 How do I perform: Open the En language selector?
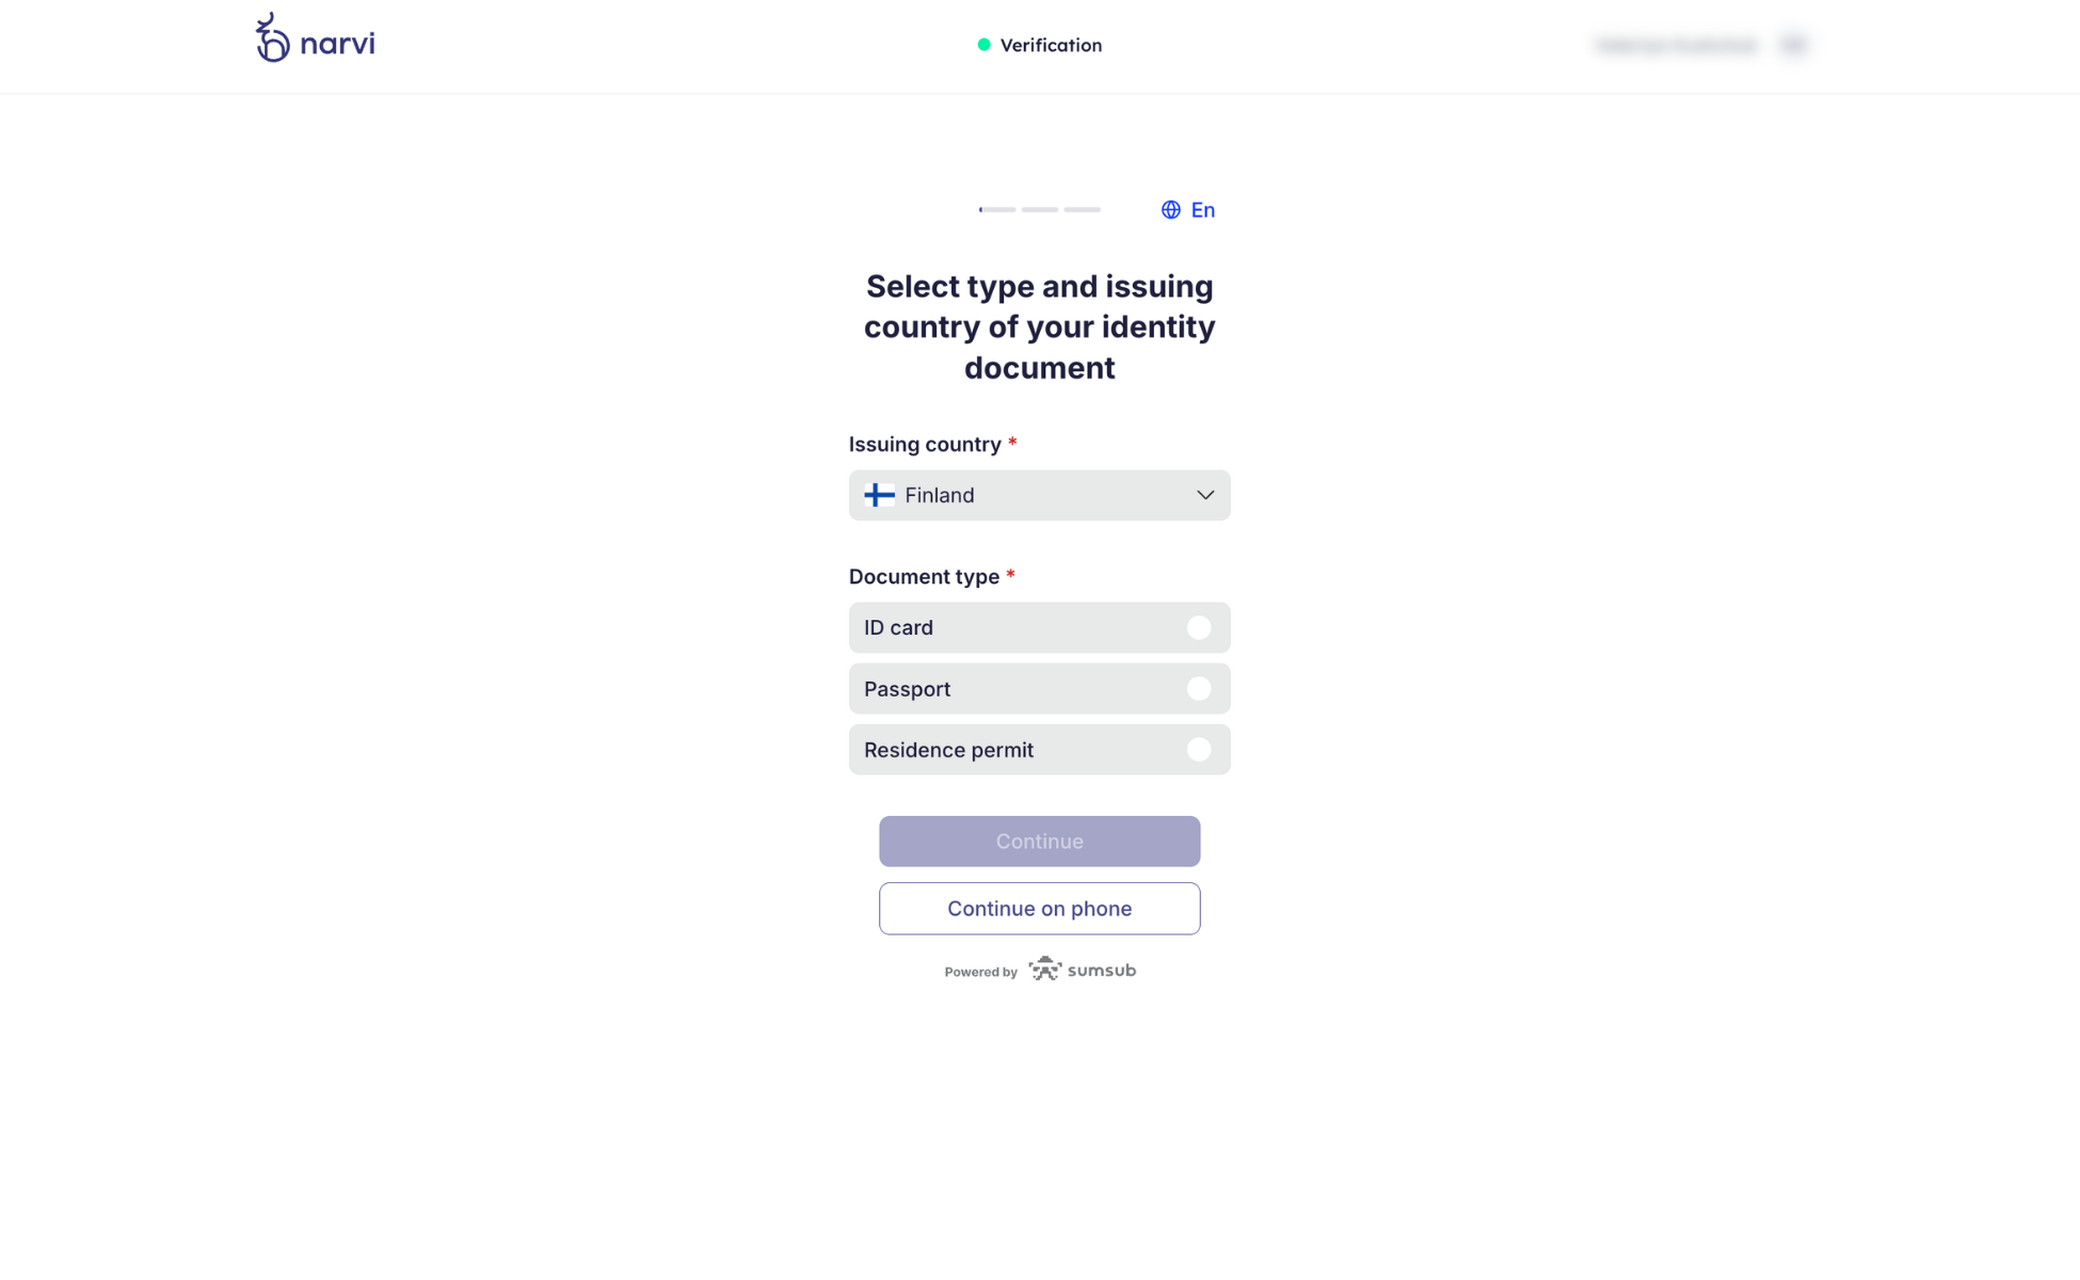coord(1188,210)
